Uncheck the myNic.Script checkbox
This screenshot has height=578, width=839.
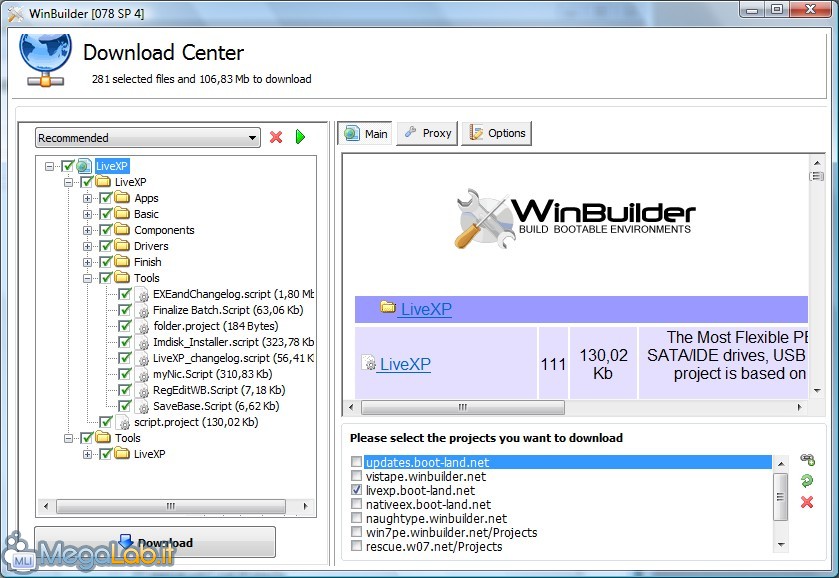pyautogui.click(x=125, y=374)
